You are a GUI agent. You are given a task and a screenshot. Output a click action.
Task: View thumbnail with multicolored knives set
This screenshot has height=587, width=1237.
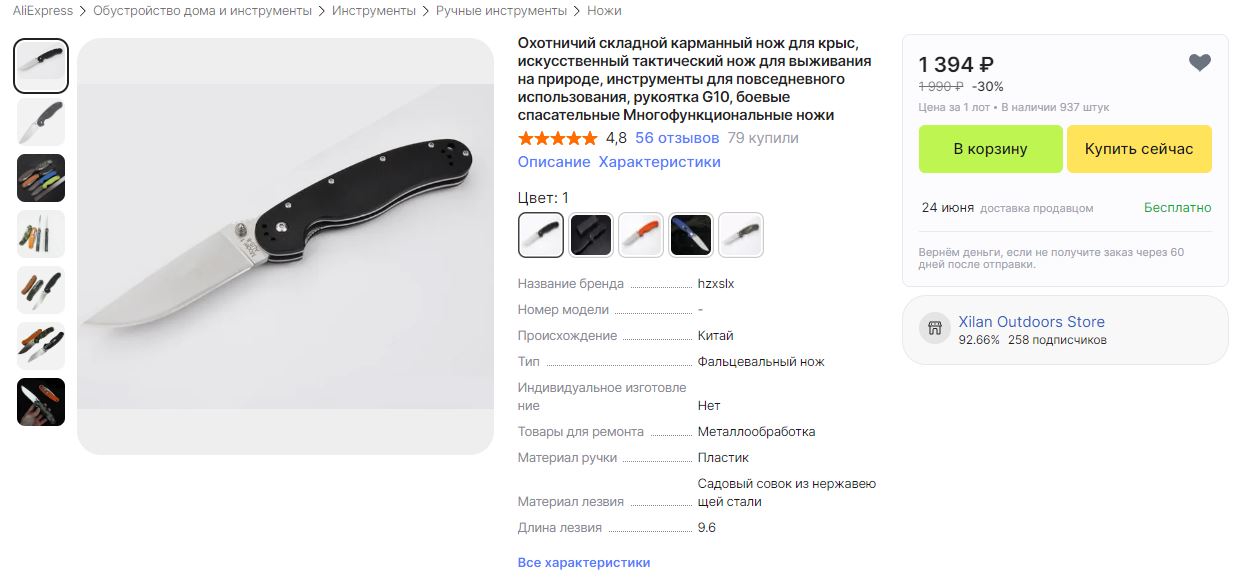(x=41, y=178)
